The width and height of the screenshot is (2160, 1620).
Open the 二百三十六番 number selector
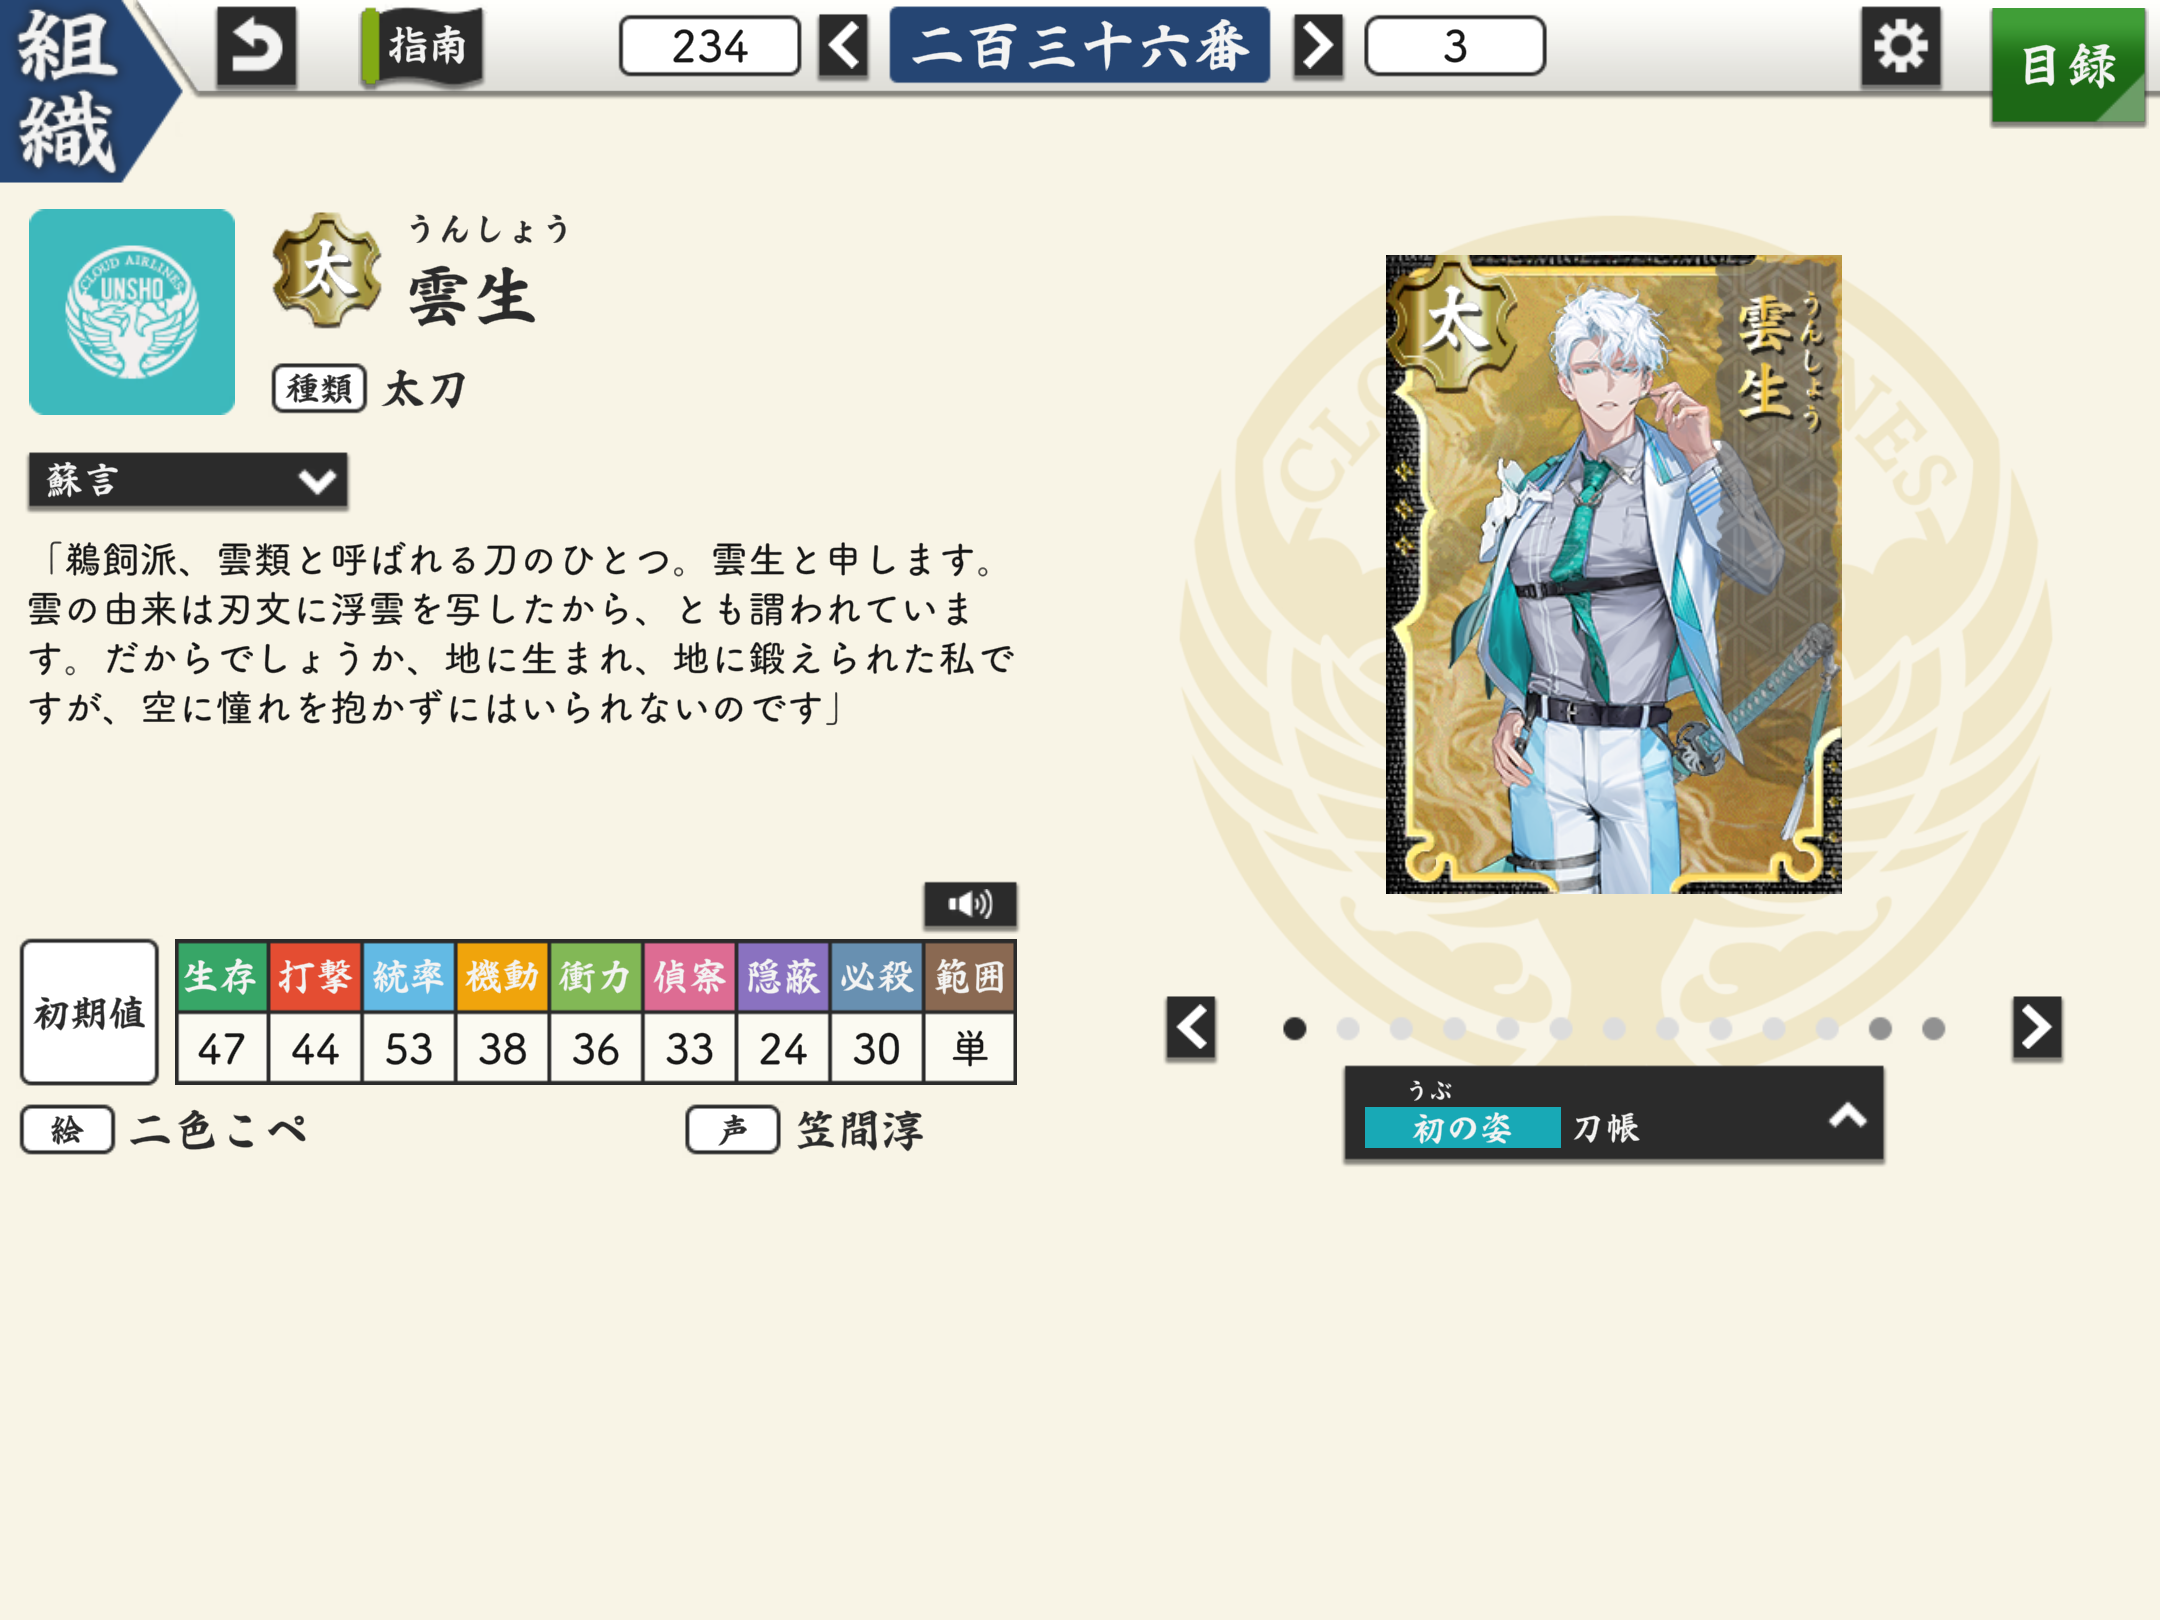(1080, 46)
